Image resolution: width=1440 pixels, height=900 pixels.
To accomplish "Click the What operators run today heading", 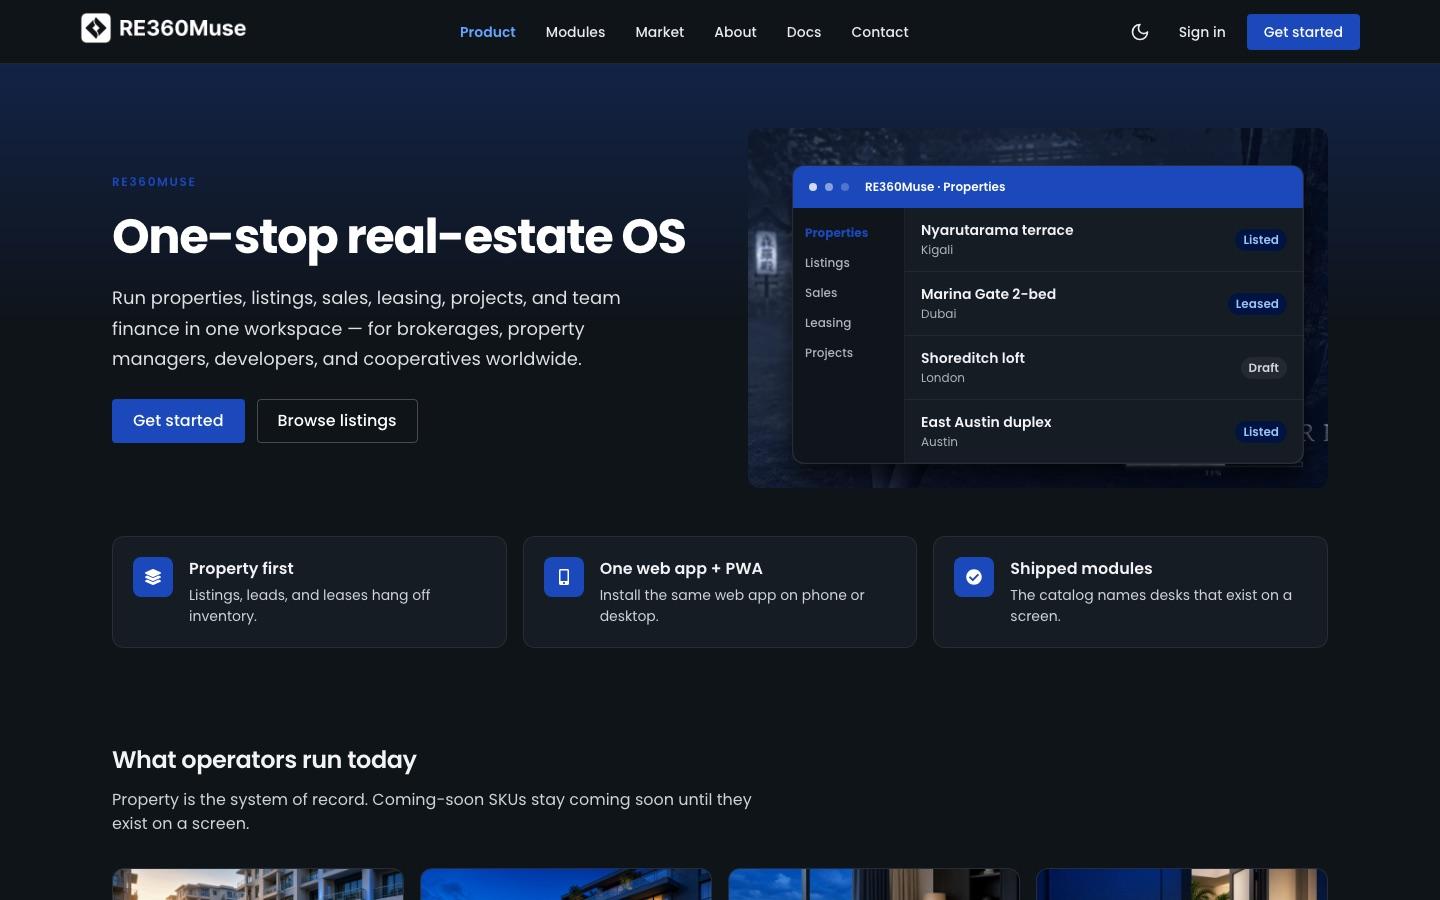I will point(264,760).
